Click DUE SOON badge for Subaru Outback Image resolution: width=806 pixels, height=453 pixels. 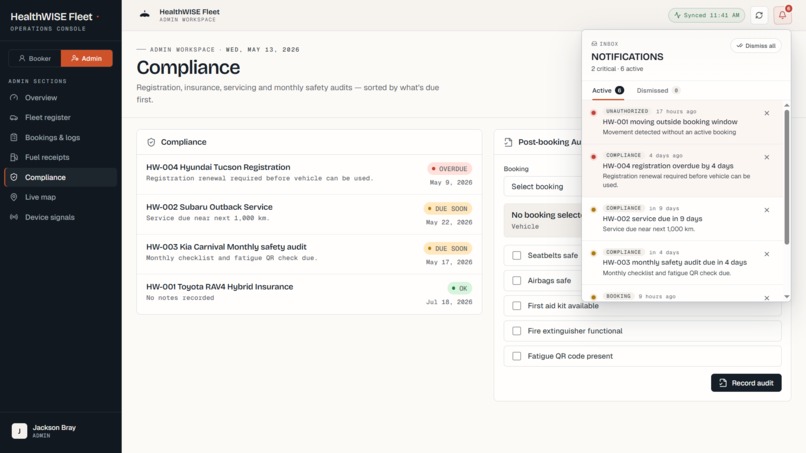click(448, 209)
